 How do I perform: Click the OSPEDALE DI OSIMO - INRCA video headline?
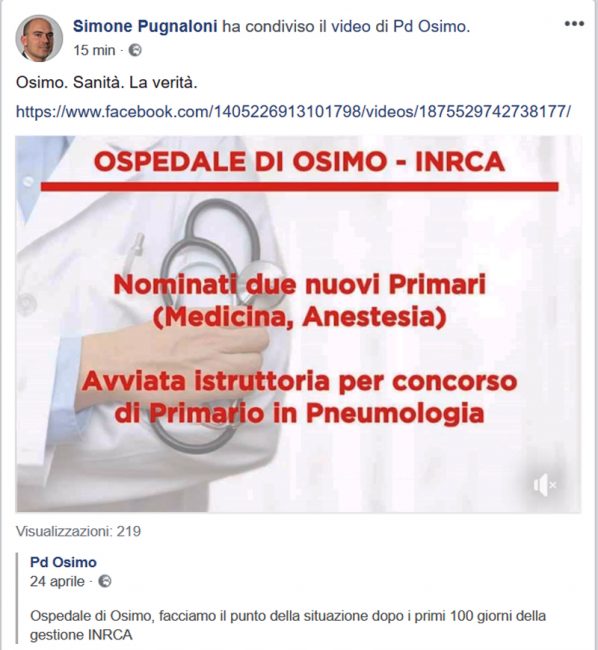(299, 162)
